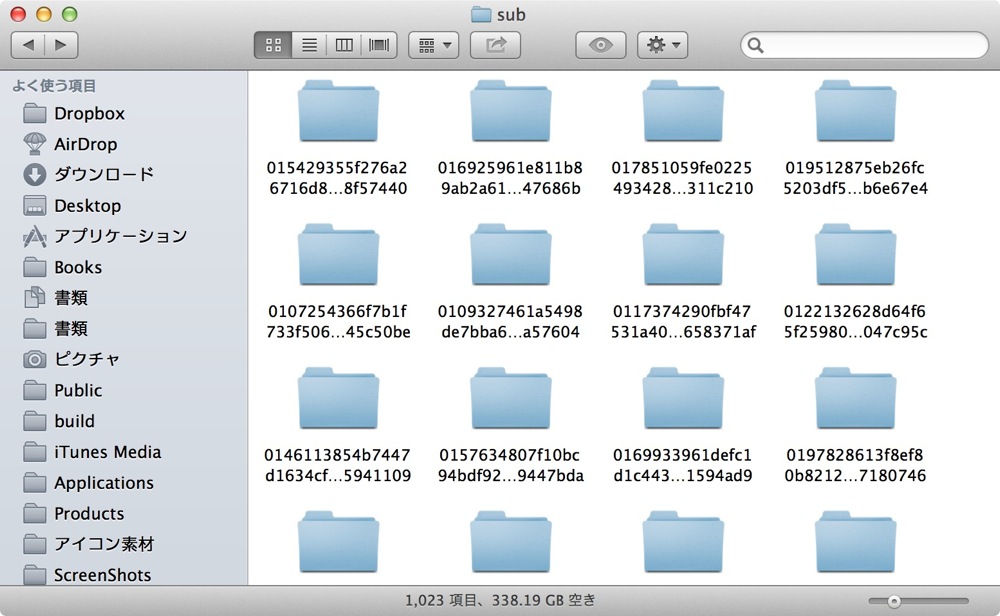Go back with the left arrow button

(x=28, y=45)
